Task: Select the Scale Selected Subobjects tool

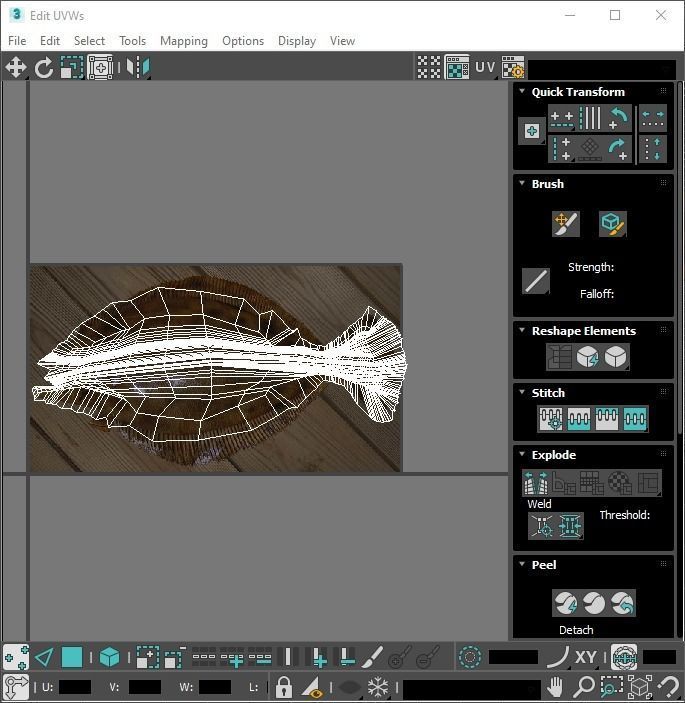Action: 72,67
